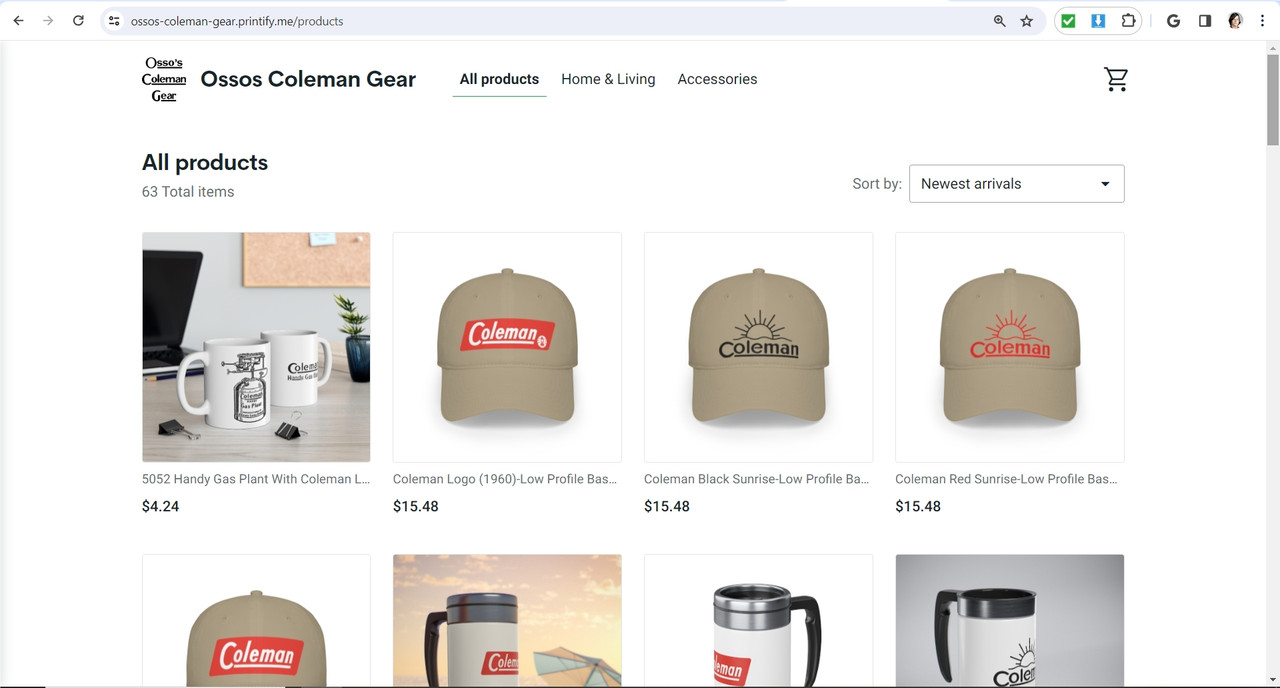Screen dimensions: 1280x688
Task: Click the All products heading
Action: tap(205, 162)
